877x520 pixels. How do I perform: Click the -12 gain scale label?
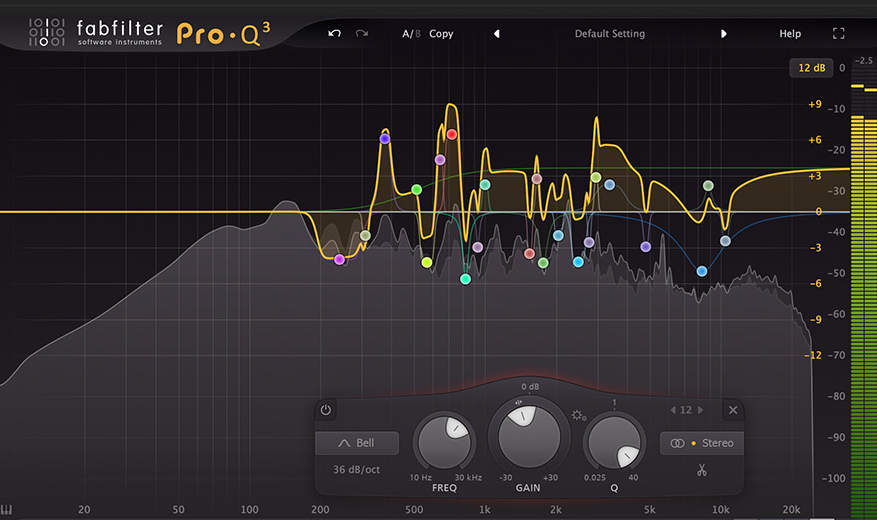tap(813, 355)
